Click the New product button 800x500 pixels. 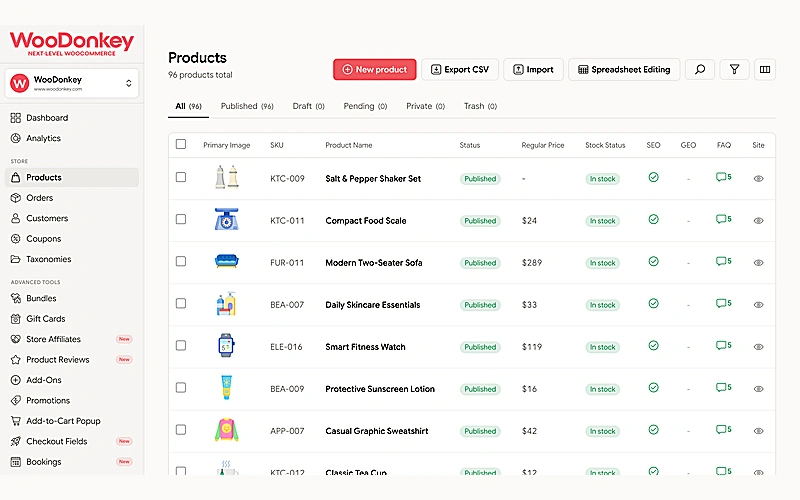click(374, 69)
